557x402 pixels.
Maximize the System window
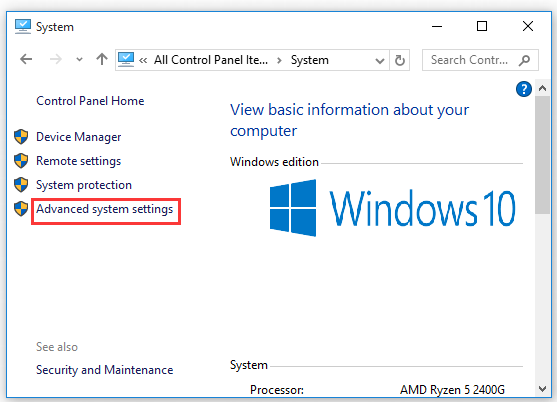(x=482, y=26)
